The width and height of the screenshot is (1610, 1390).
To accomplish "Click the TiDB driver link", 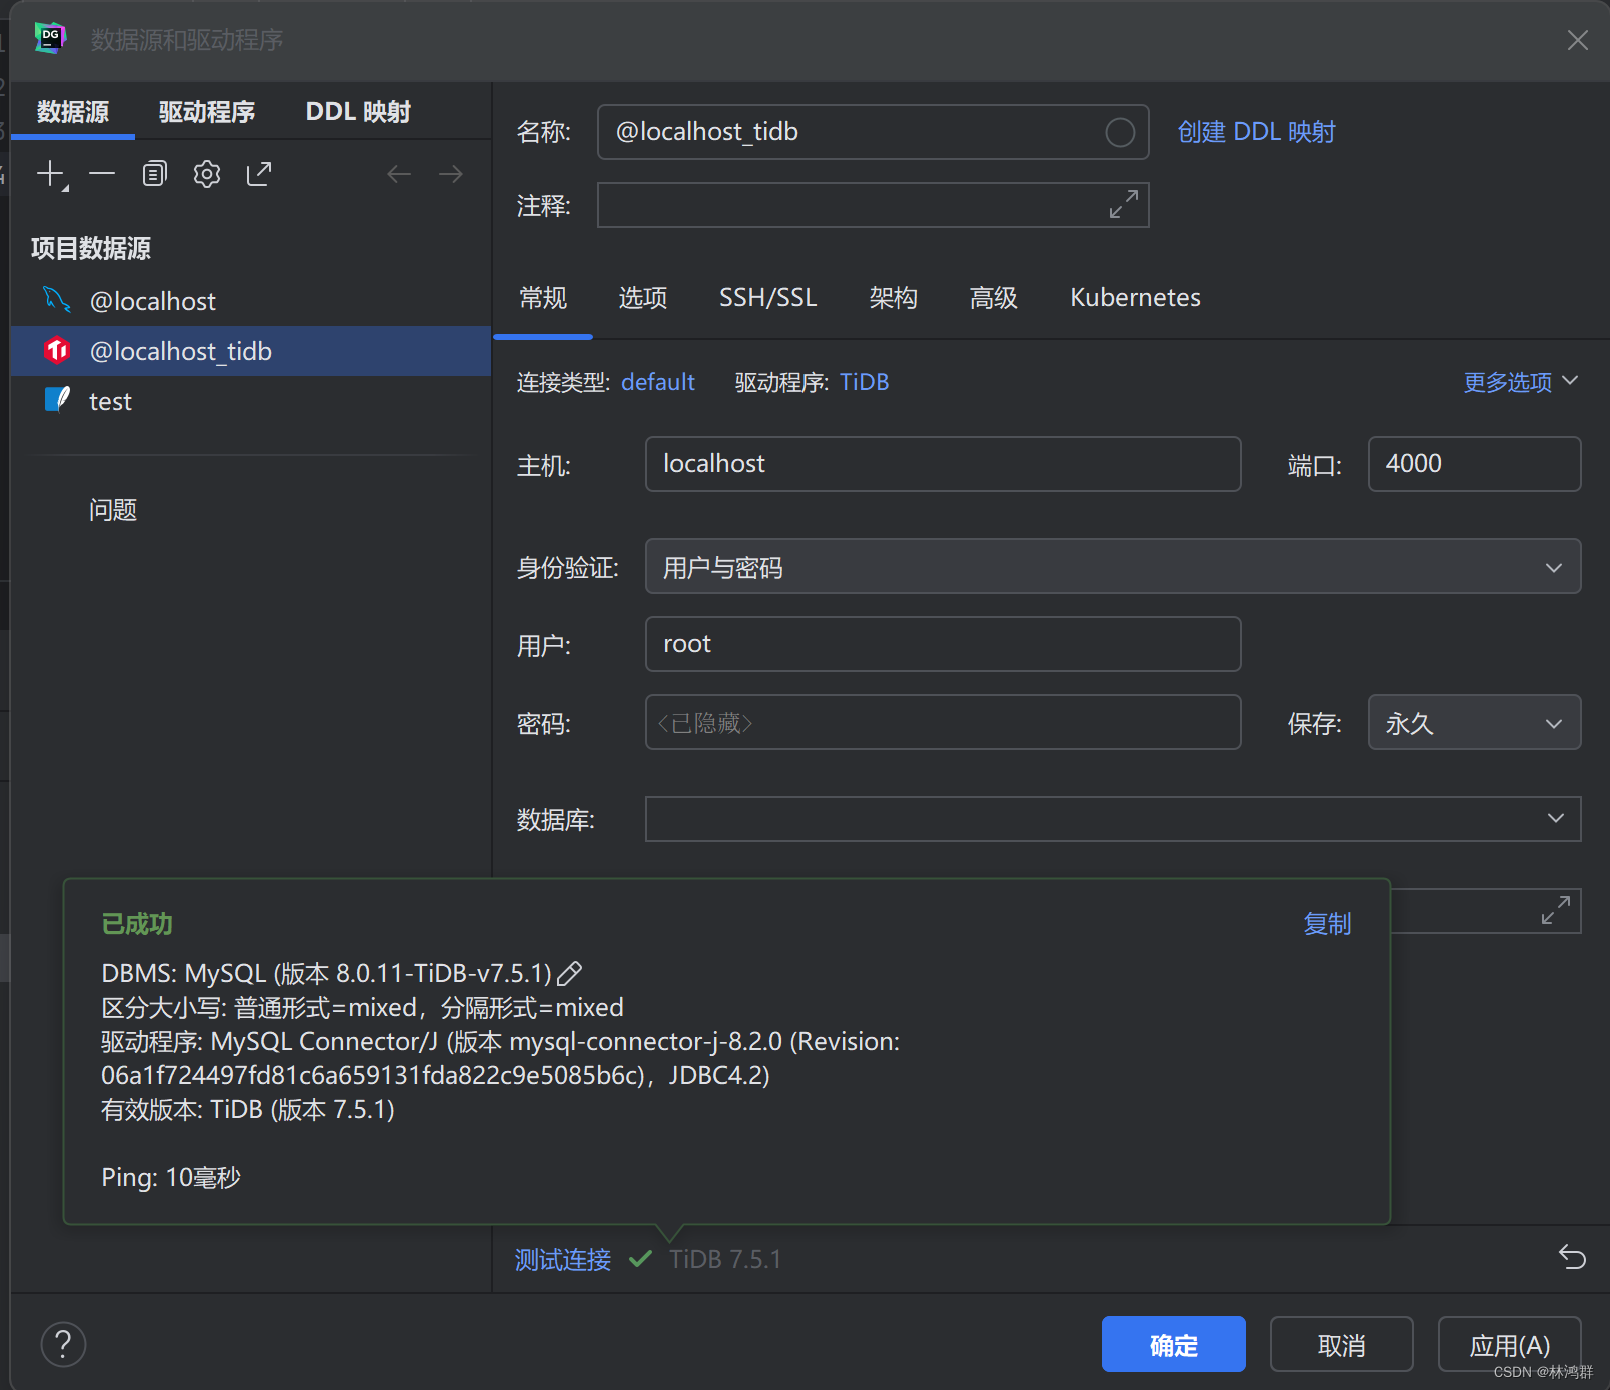I will [x=864, y=382].
